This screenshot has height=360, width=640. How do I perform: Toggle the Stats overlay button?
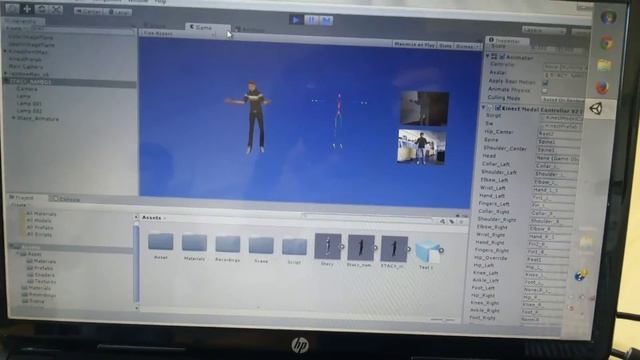(x=445, y=46)
